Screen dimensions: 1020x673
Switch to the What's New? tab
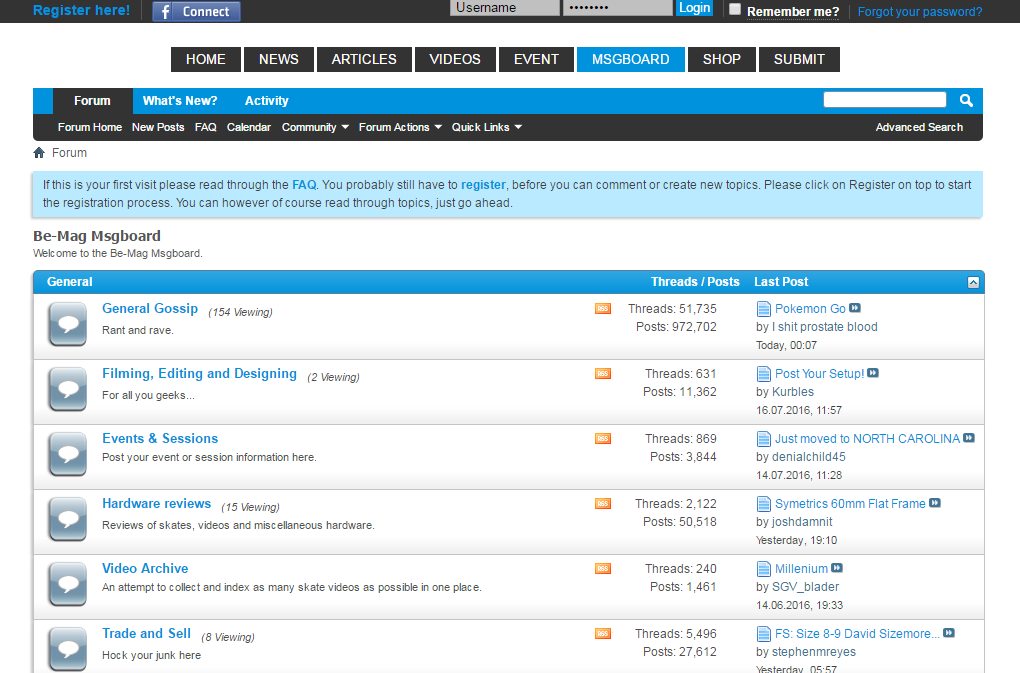[180, 101]
